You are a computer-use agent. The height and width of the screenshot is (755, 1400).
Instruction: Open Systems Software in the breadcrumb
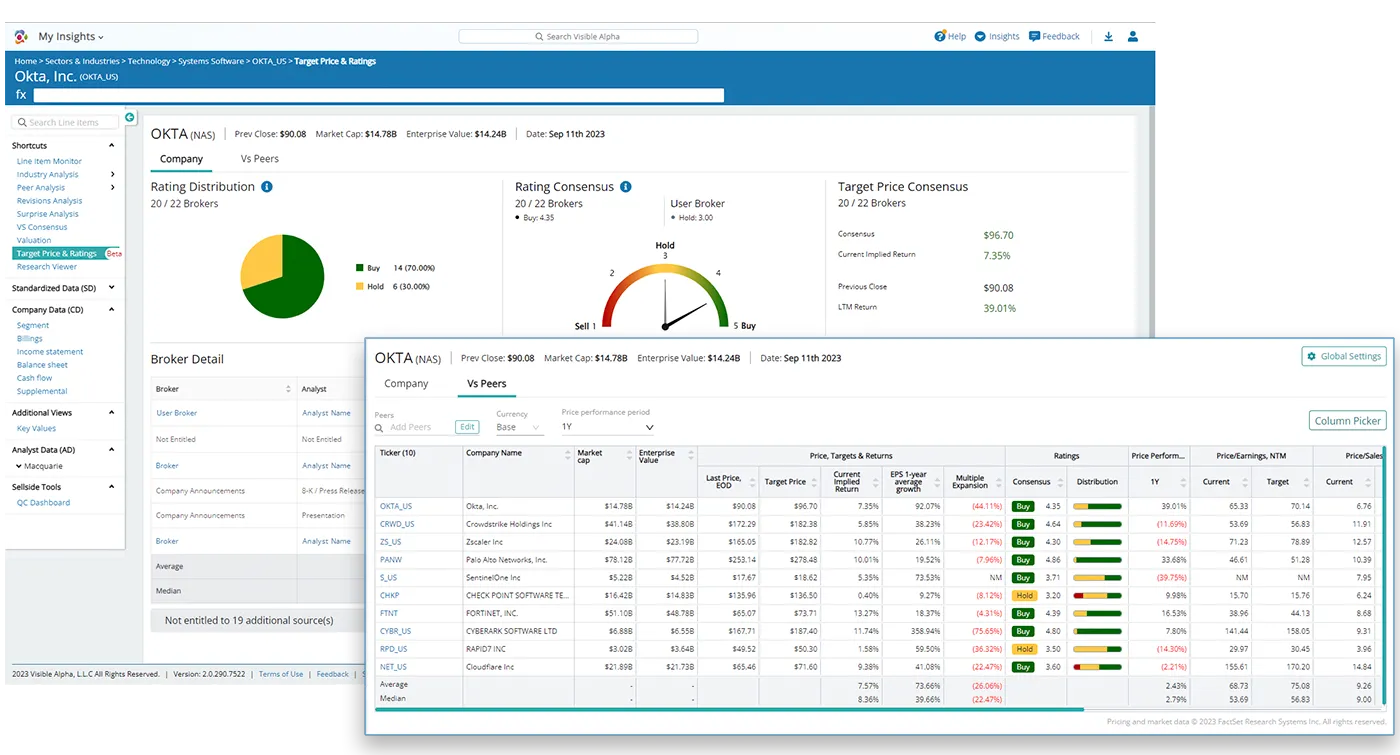211,61
